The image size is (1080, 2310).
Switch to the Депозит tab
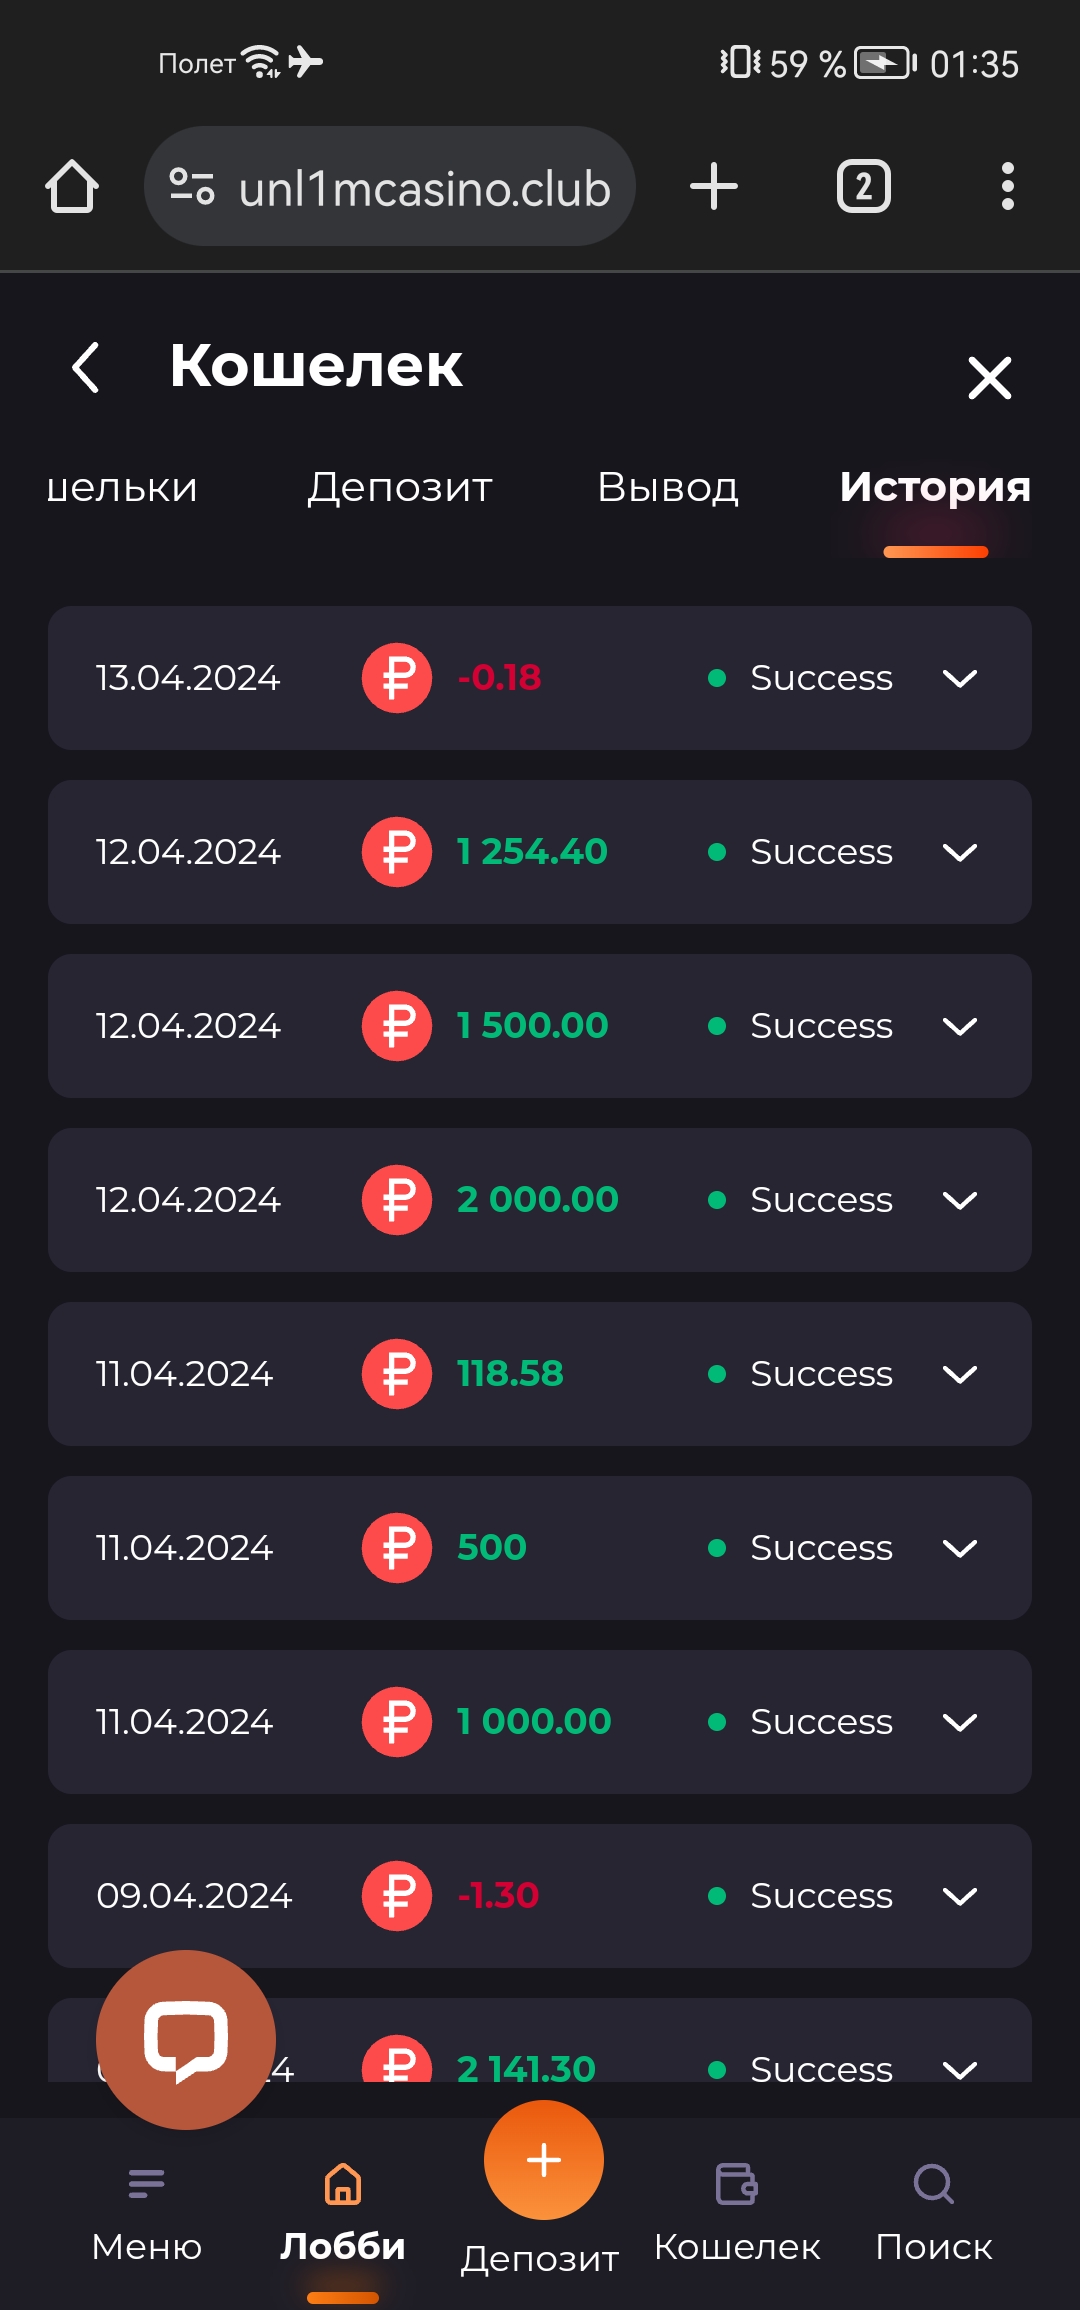[399, 488]
